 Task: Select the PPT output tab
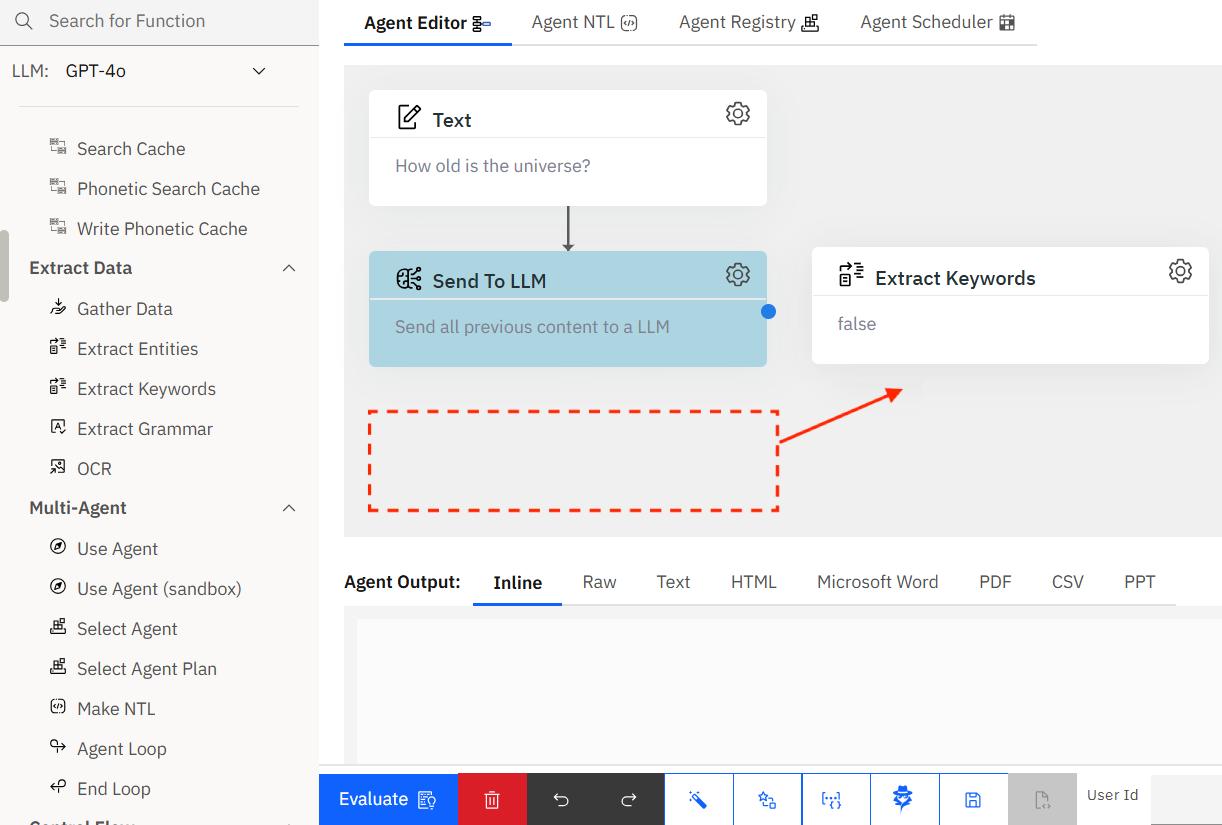1140,582
